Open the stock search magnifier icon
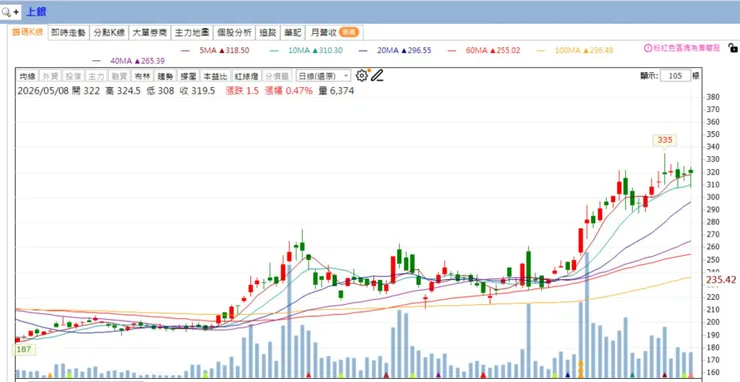The image size is (740, 382). coord(6,12)
